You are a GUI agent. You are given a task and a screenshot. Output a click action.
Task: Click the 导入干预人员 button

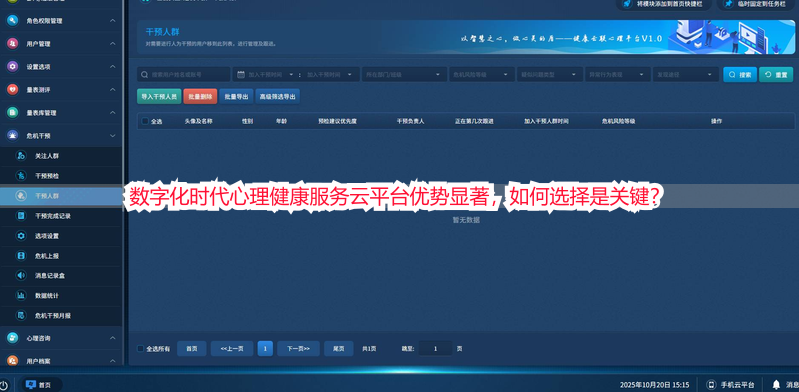(x=159, y=96)
